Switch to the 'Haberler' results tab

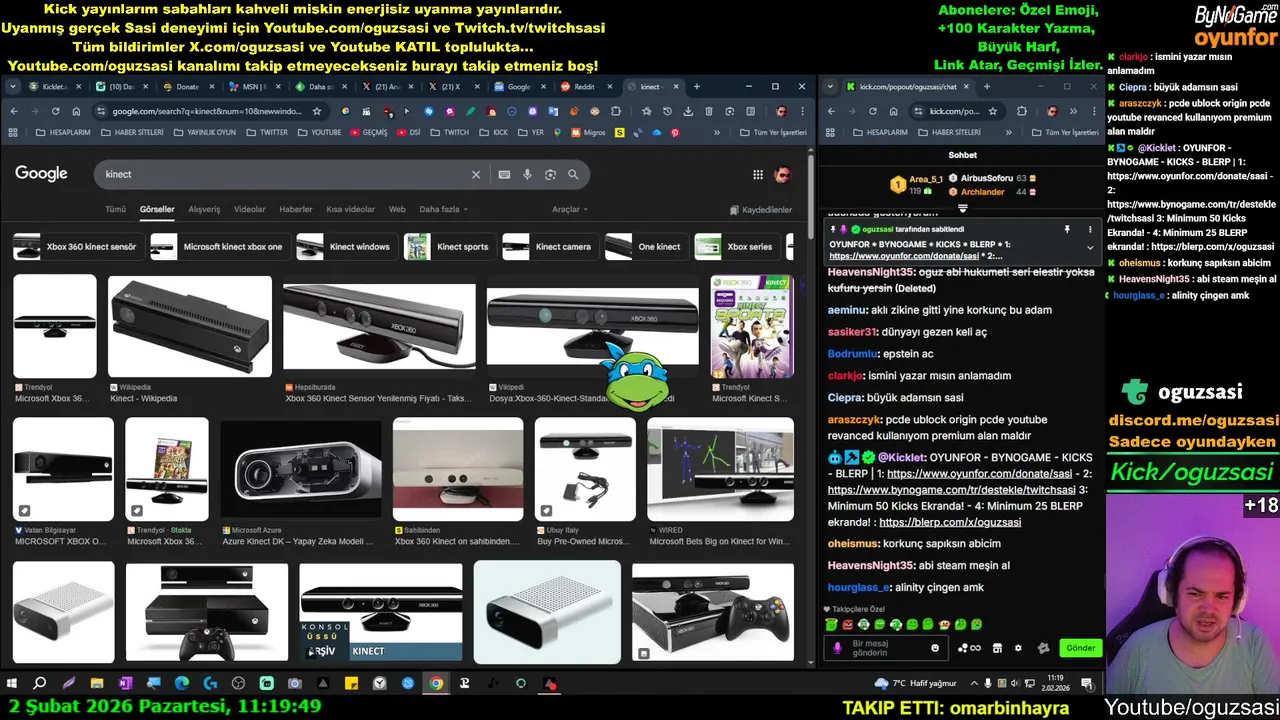point(296,209)
